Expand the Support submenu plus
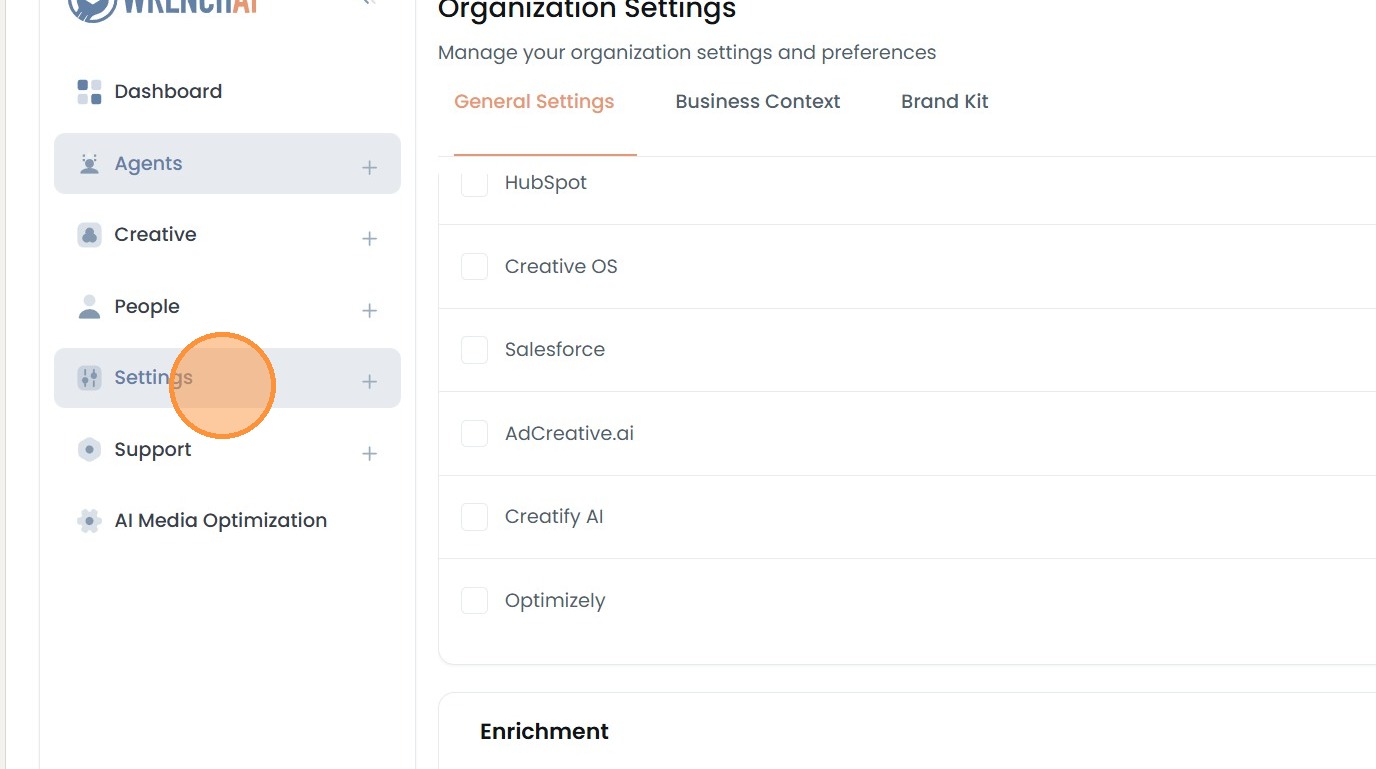1376x769 pixels. (x=369, y=453)
